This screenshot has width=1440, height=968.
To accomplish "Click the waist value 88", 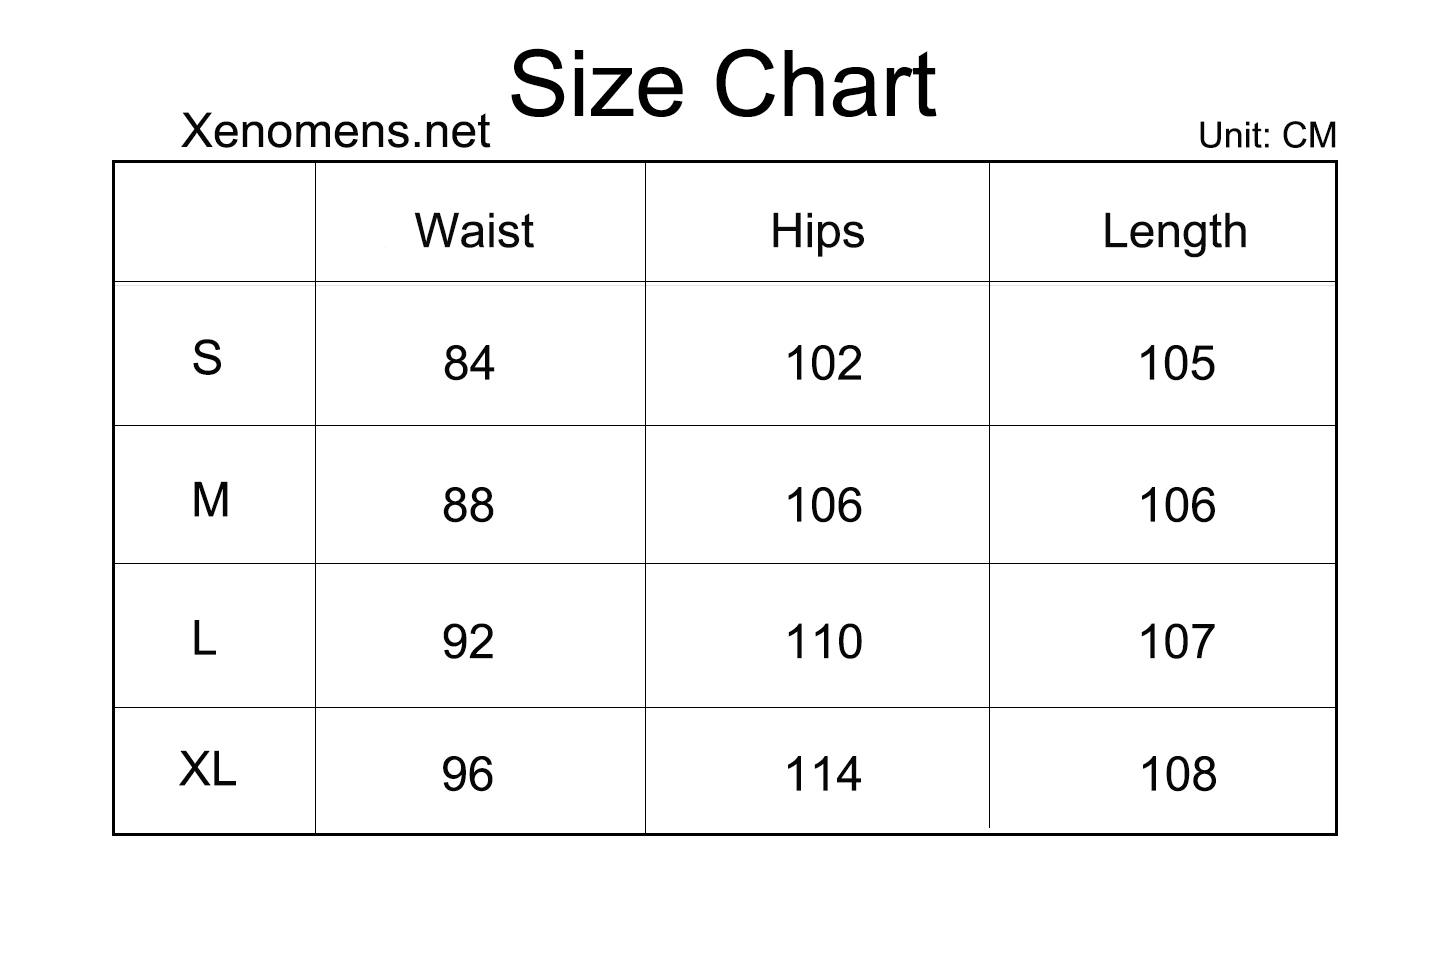I will [x=468, y=506].
